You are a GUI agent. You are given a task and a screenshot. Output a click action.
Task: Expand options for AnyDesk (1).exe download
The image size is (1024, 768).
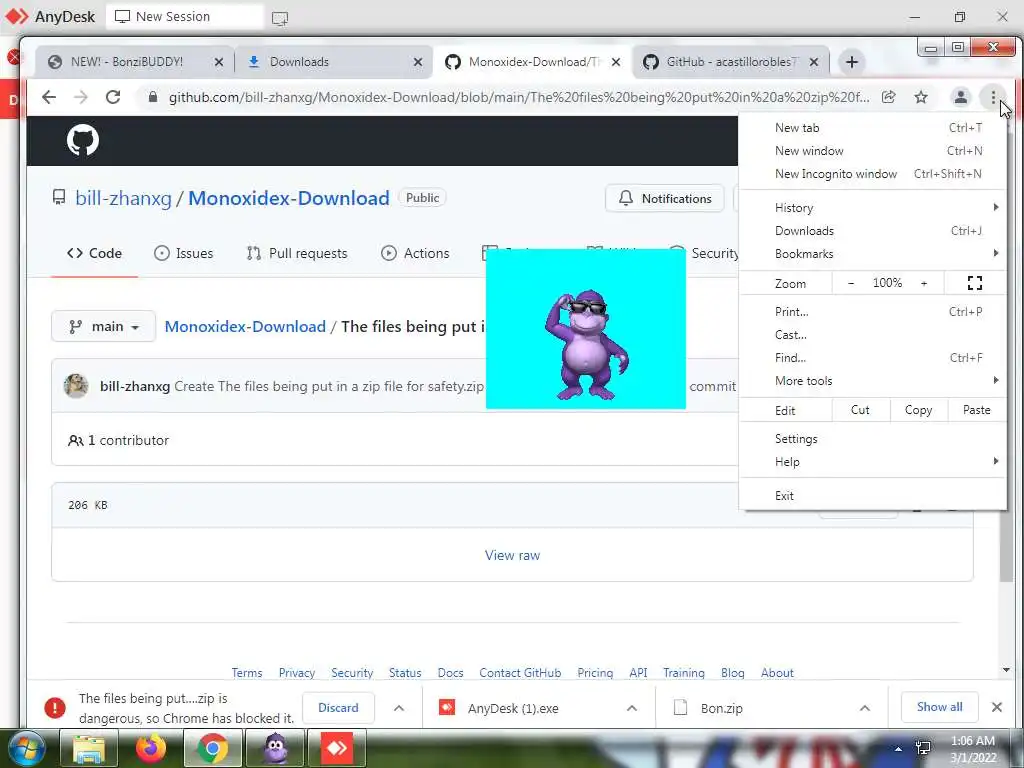(x=632, y=708)
